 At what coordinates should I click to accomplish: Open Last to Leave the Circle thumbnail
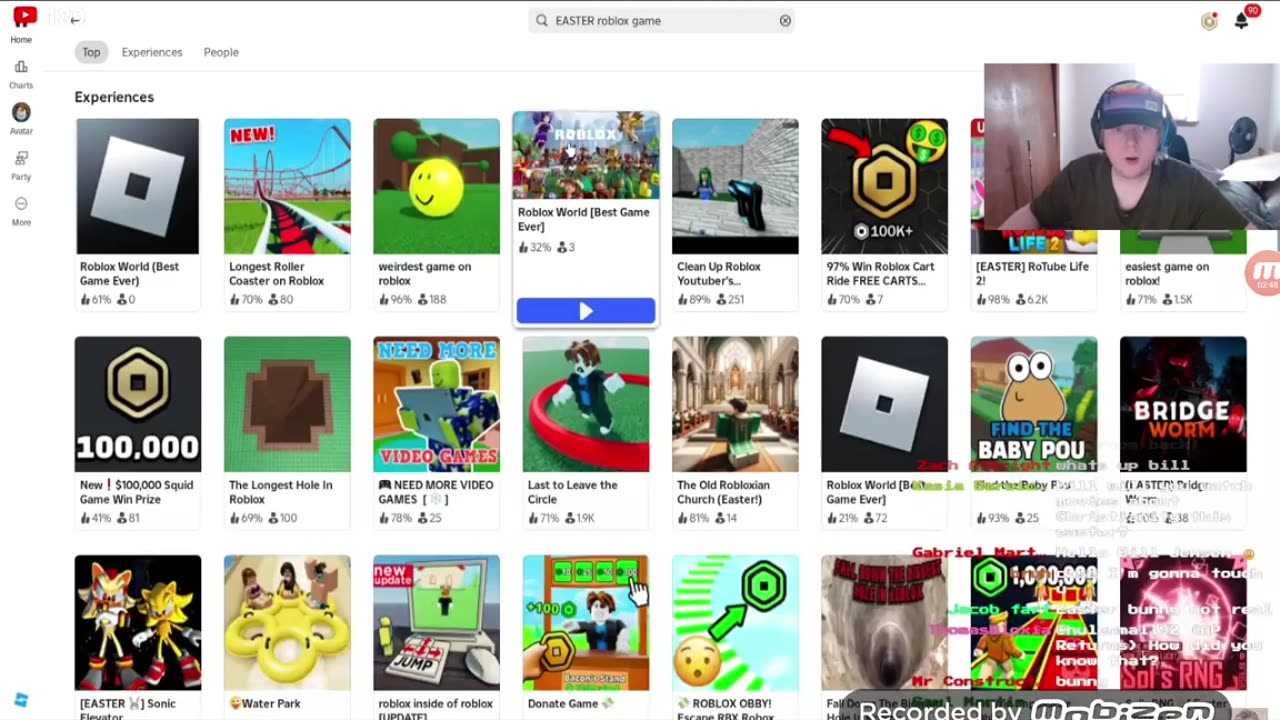pyautogui.click(x=586, y=404)
